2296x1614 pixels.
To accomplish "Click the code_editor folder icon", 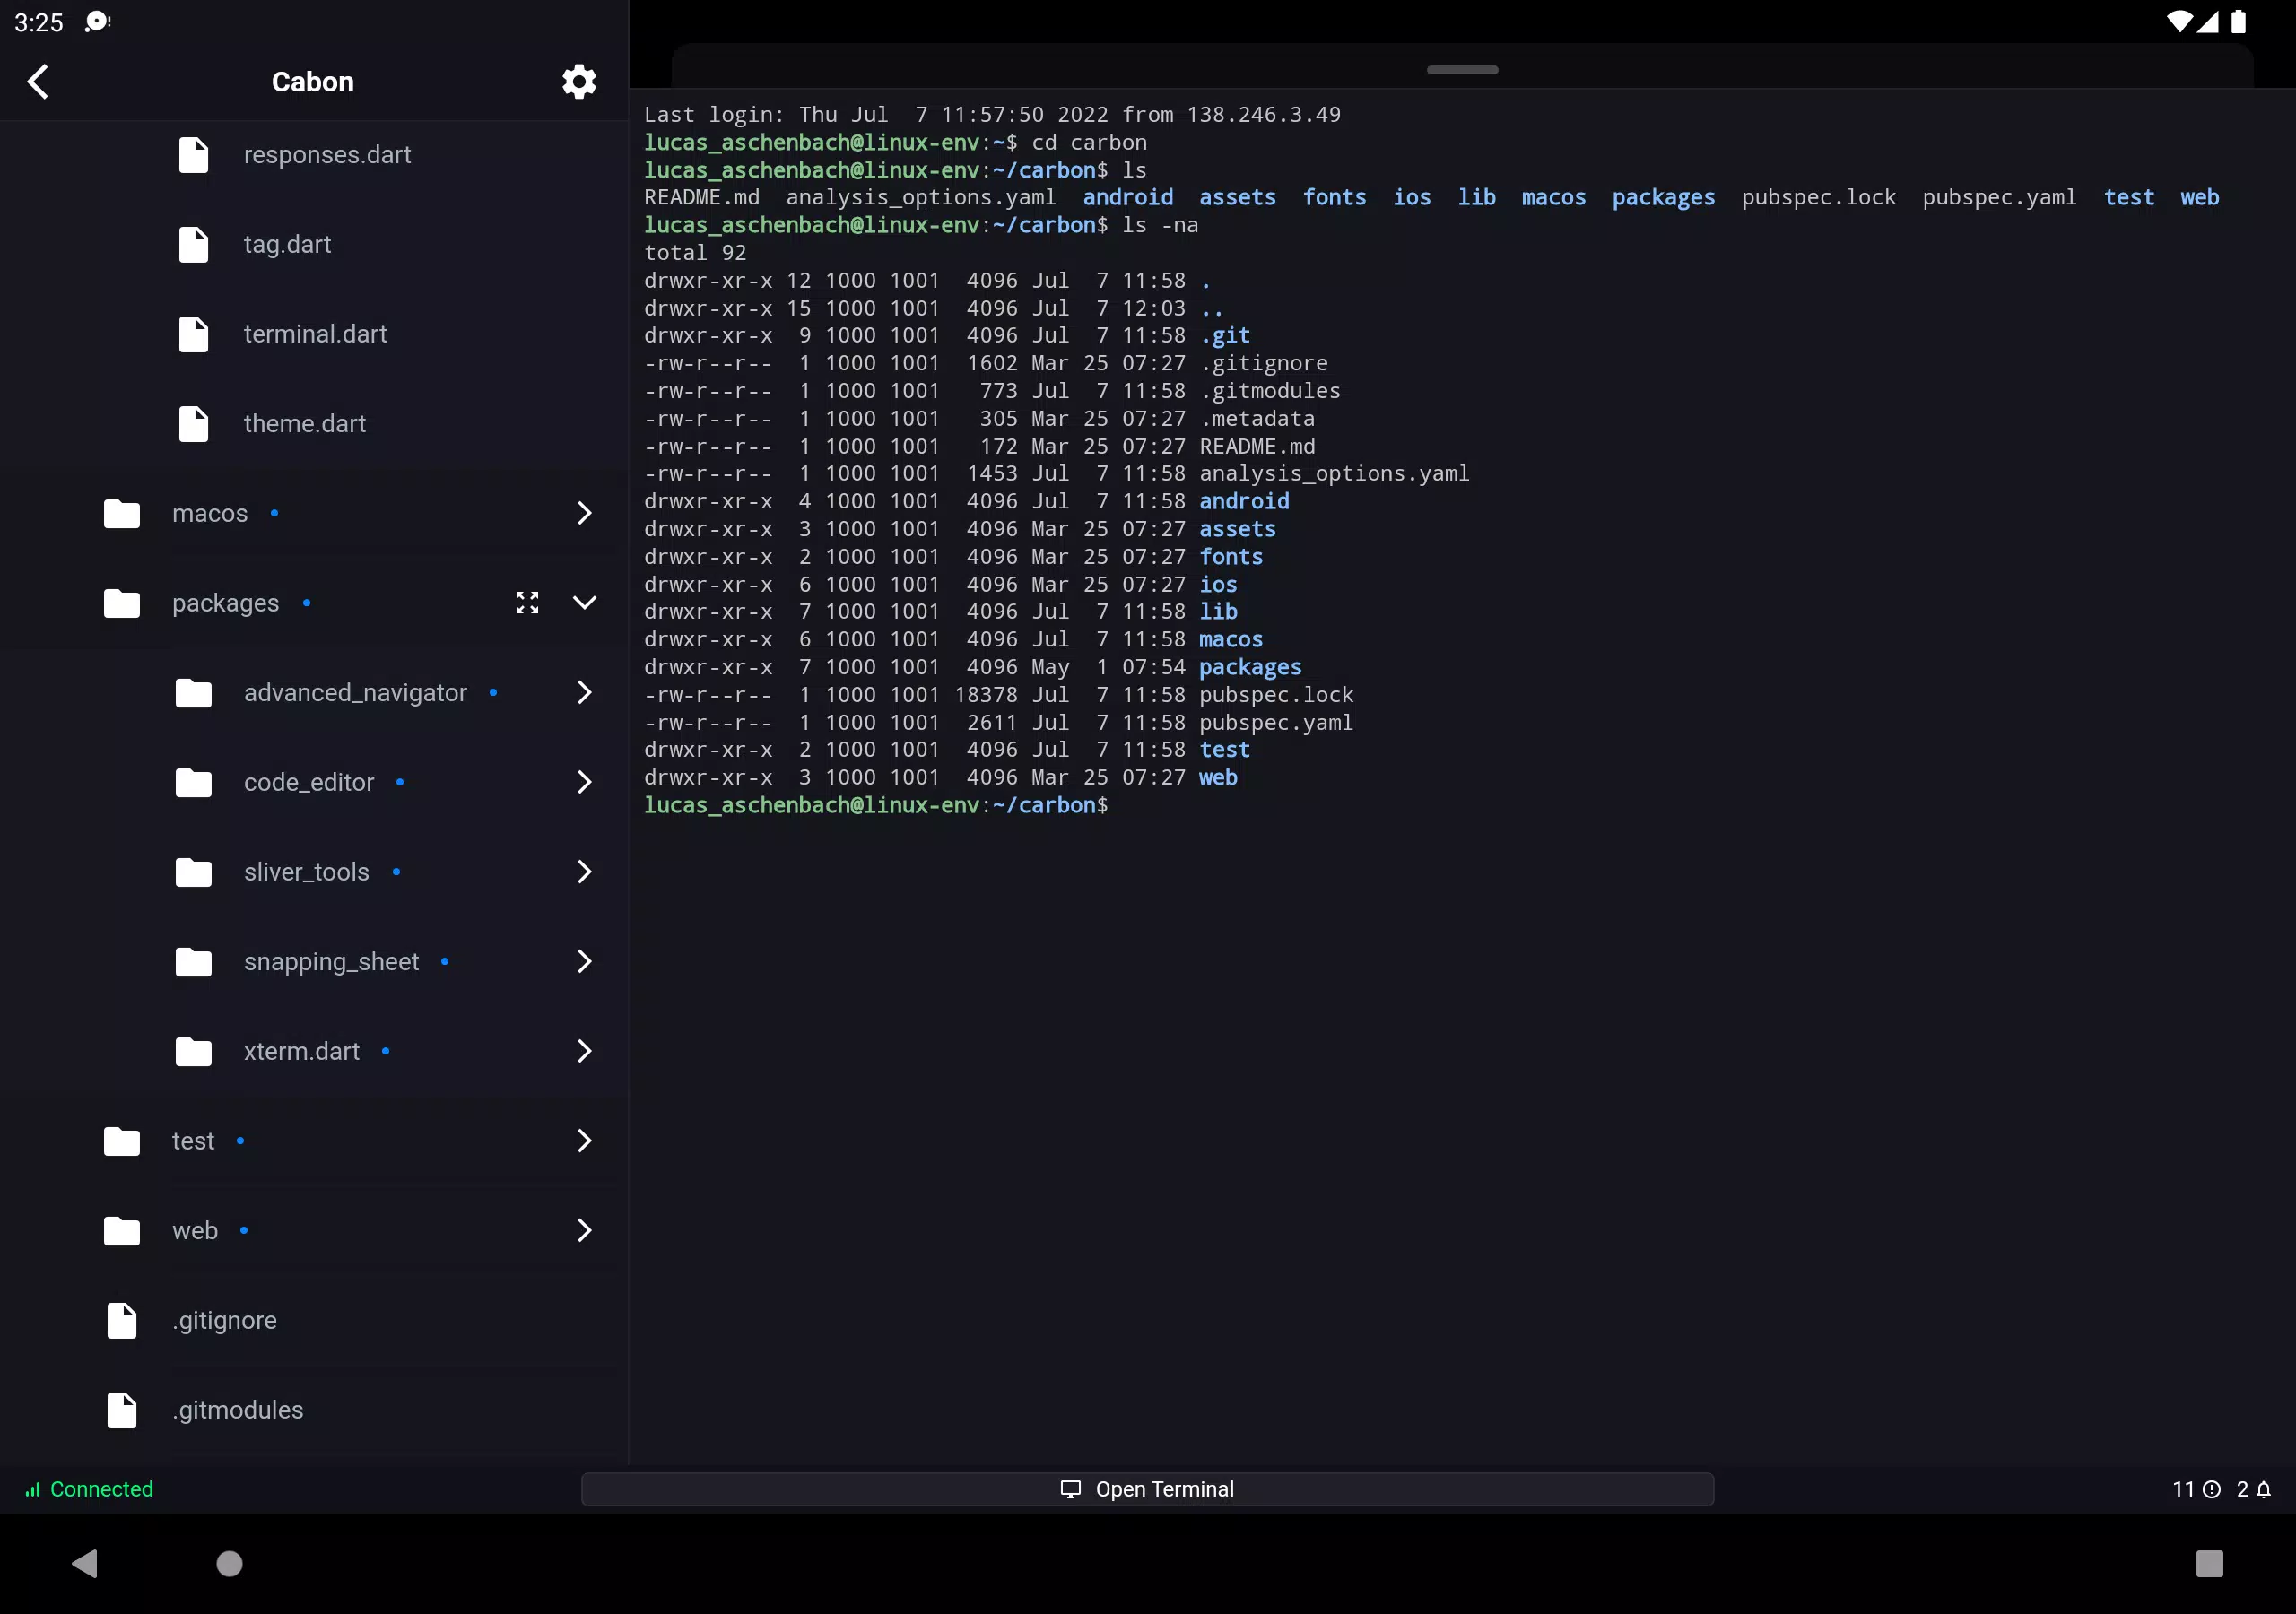I will pyautogui.click(x=193, y=782).
